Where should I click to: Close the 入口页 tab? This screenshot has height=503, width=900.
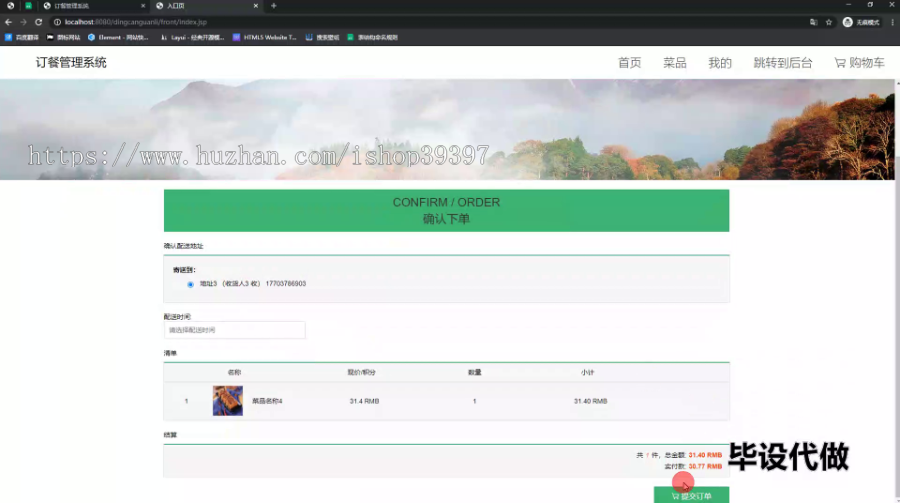click(x=255, y=6)
